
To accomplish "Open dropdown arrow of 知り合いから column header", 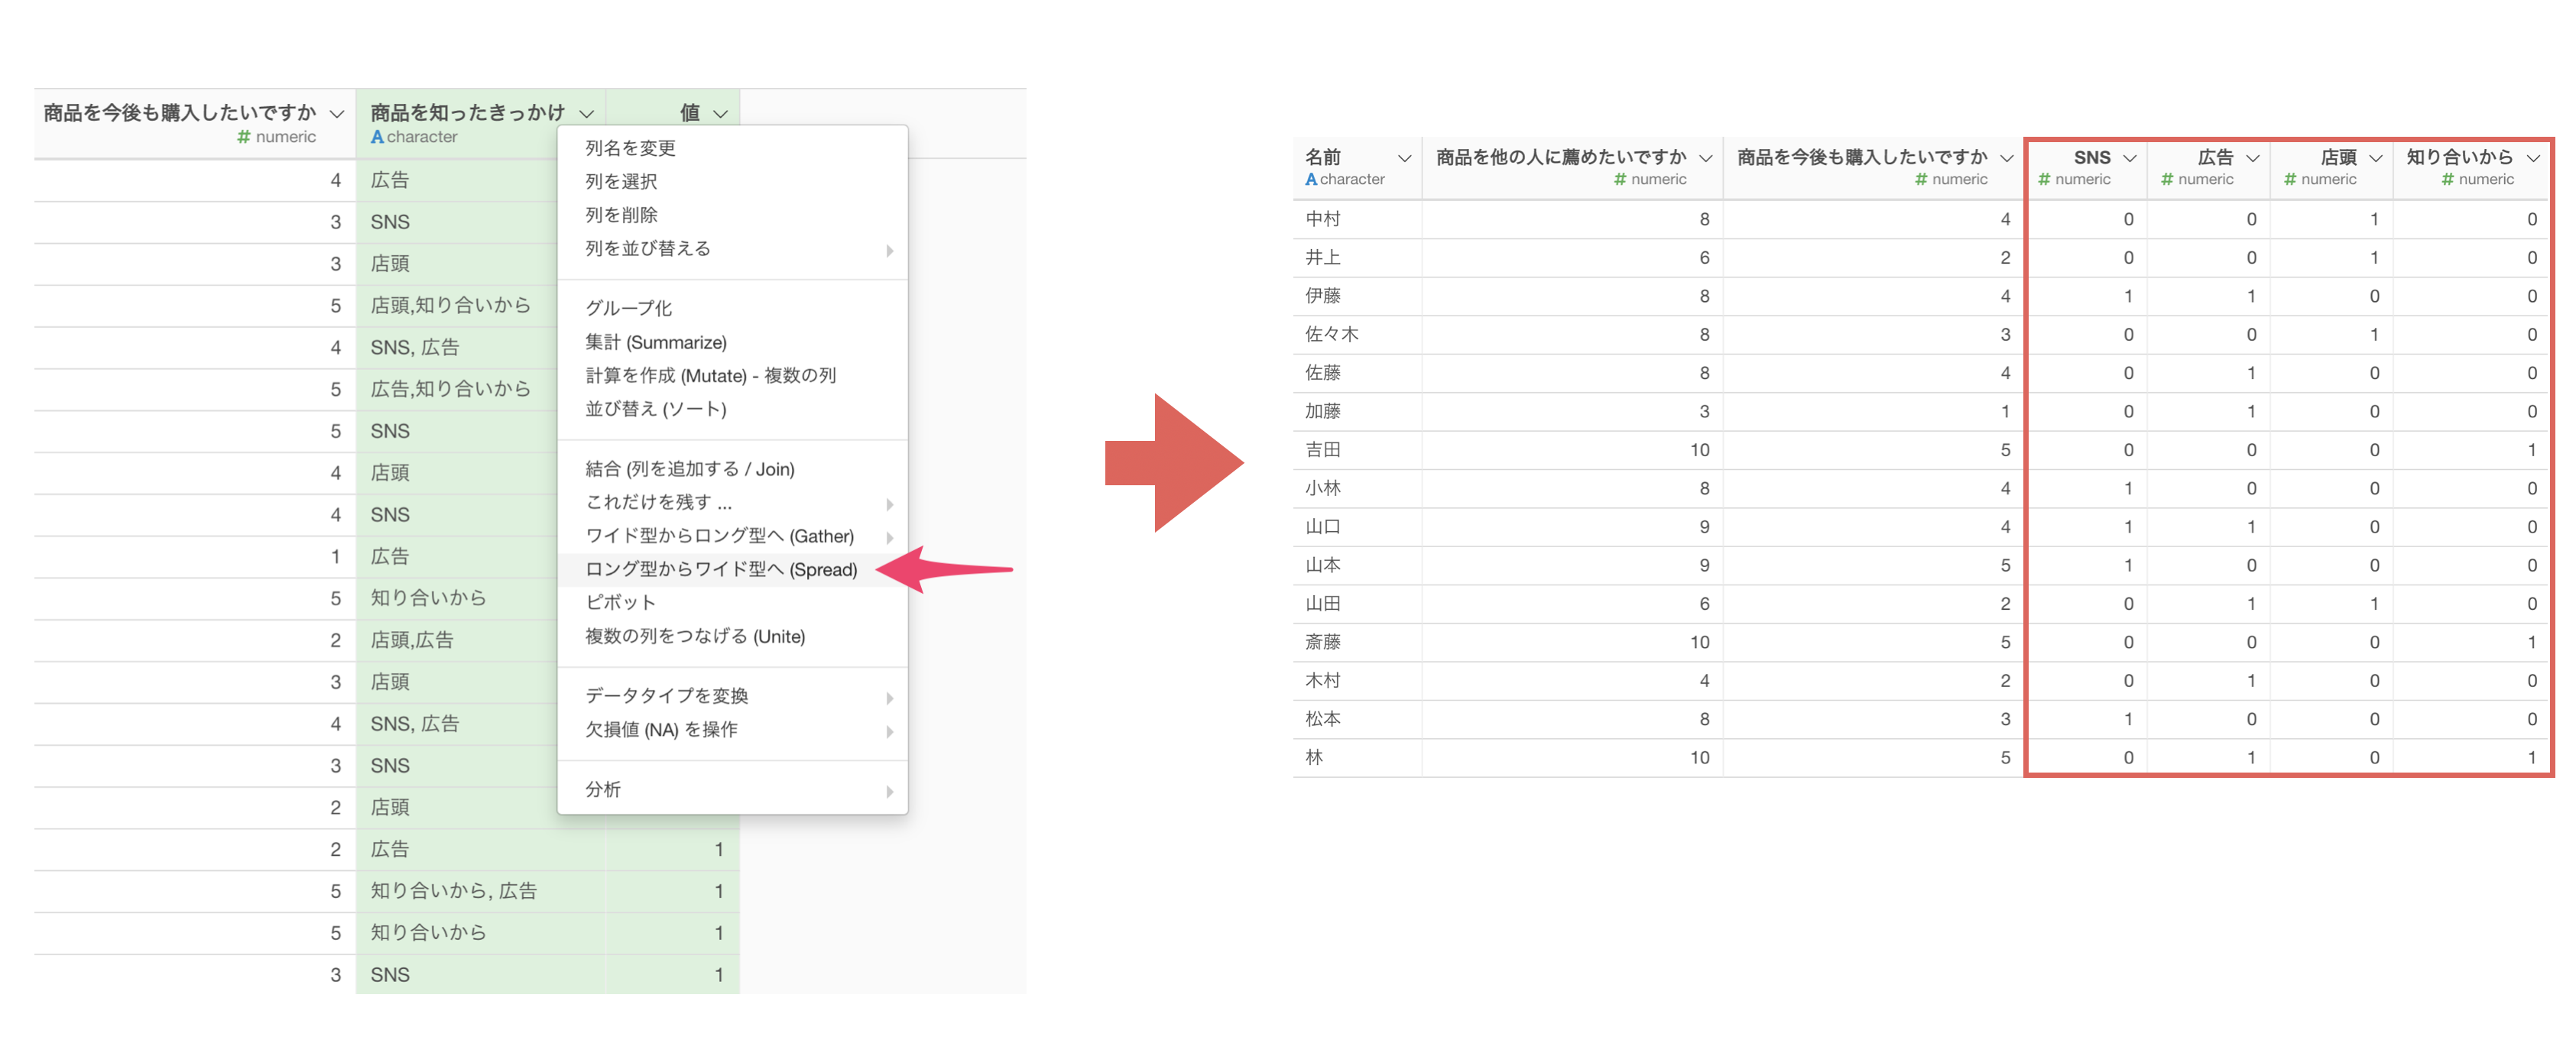I will (2533, 158).
